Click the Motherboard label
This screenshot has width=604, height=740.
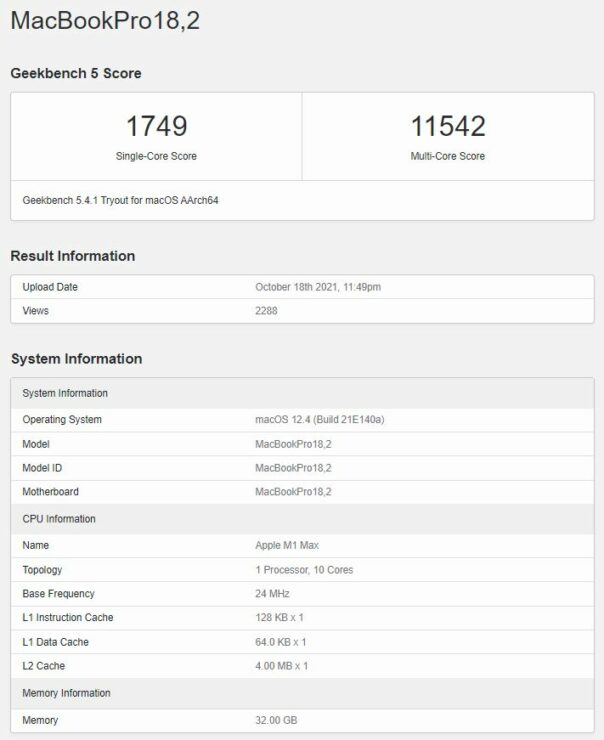click(50, 492)
